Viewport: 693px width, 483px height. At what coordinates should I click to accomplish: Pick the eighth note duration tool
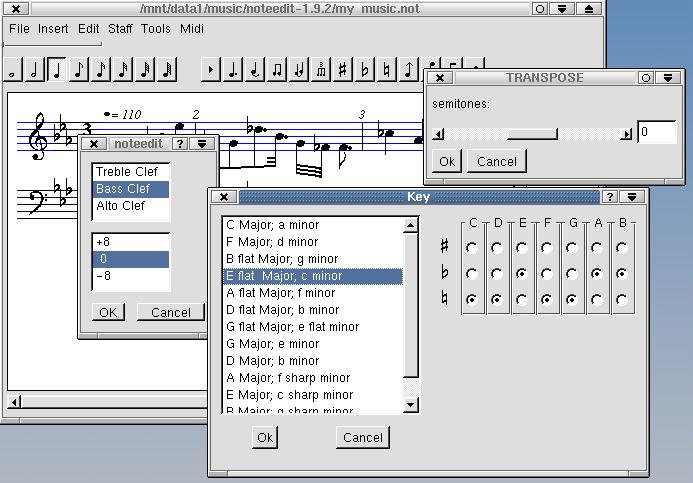tap(79, 70)
